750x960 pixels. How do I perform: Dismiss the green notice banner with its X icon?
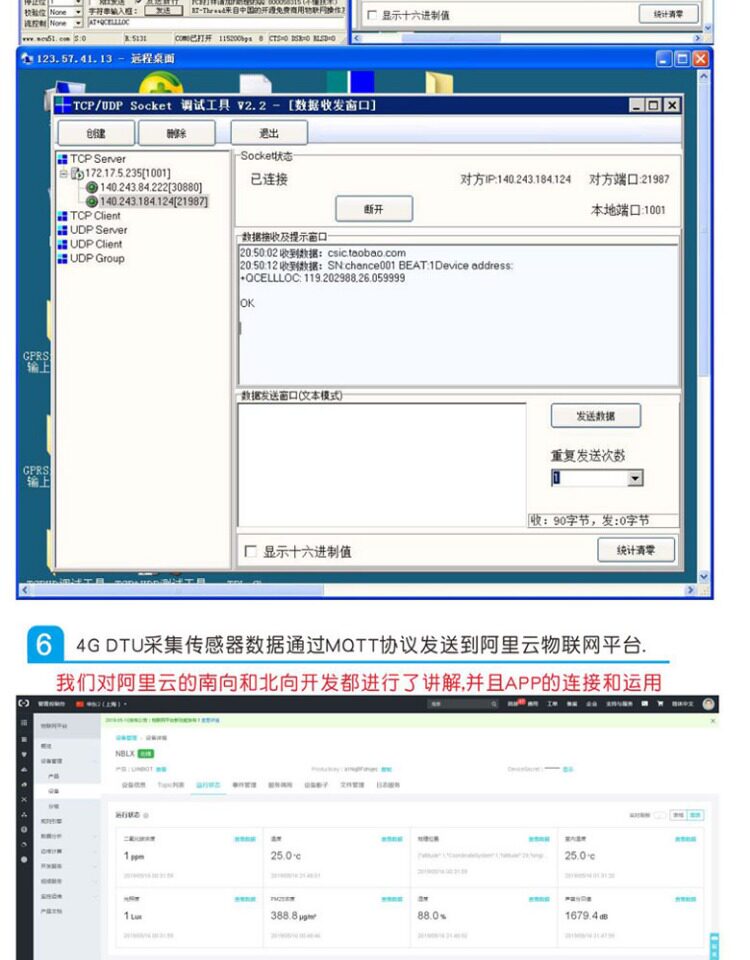point(712,721)
